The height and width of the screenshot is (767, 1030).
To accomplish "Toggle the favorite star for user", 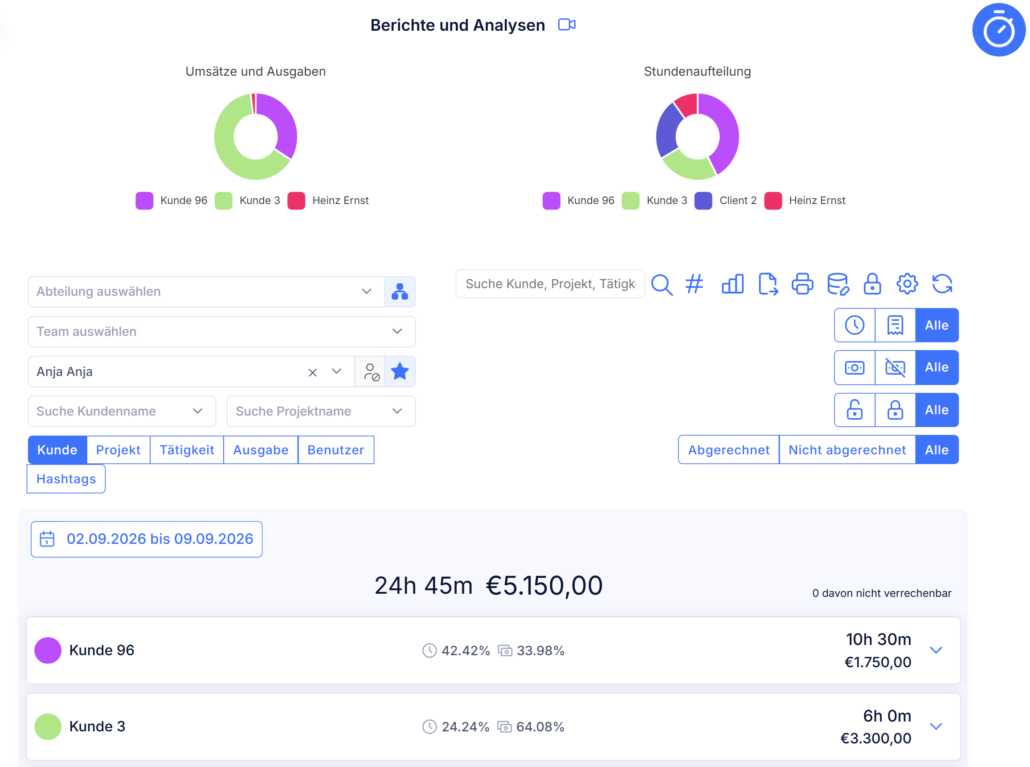I will coord(400,372).
